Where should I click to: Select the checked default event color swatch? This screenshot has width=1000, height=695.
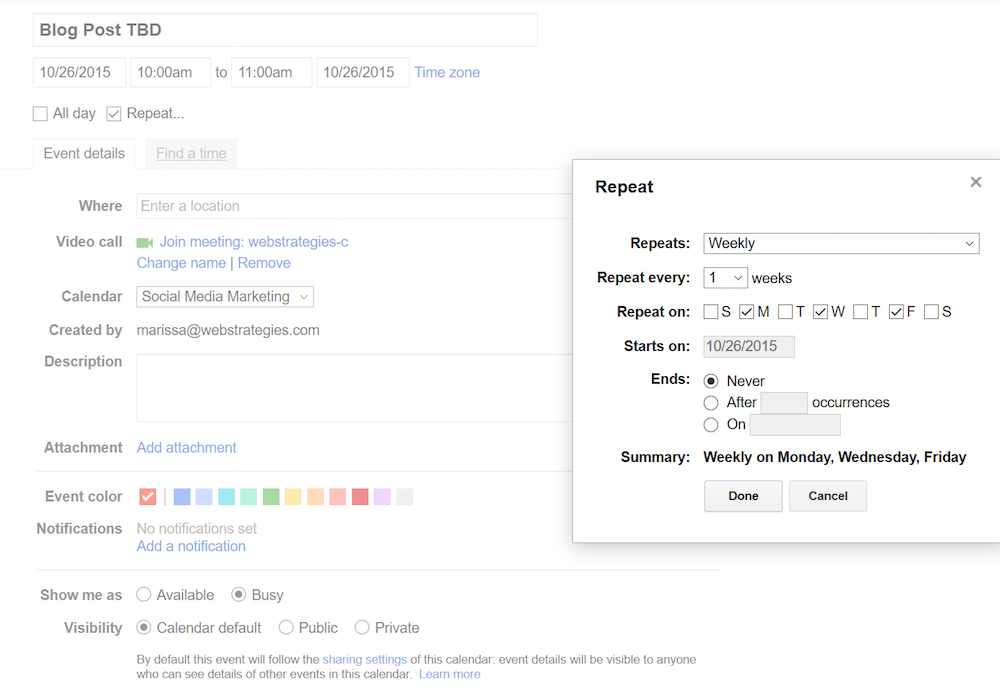147,497
